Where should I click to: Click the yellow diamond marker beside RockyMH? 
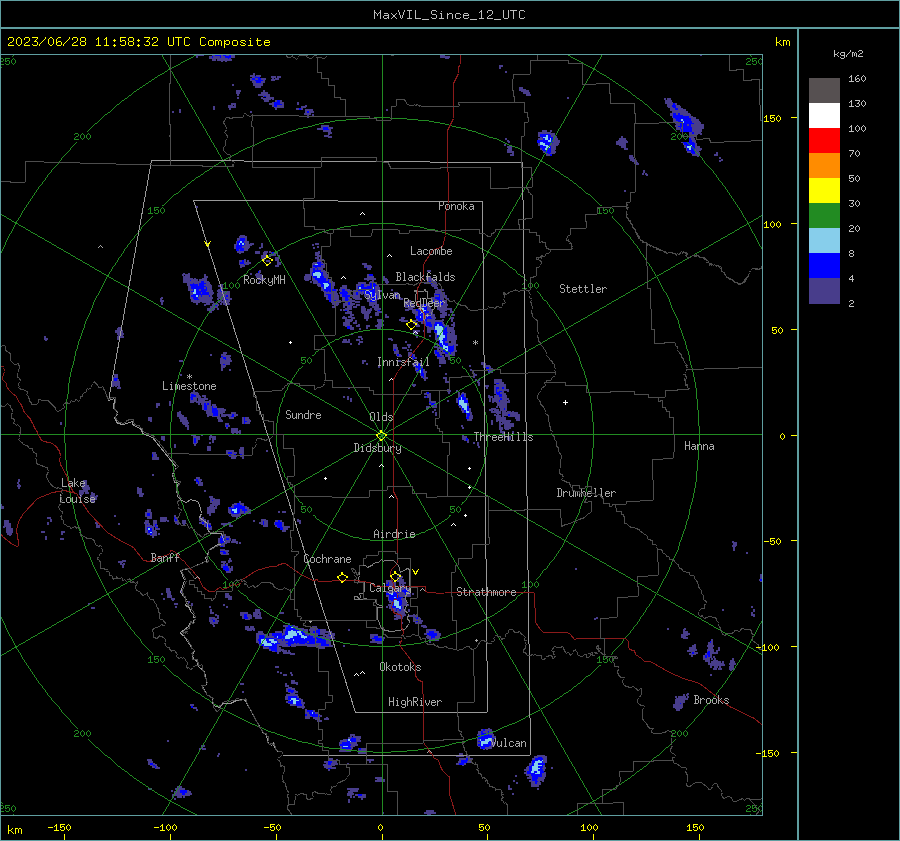(267, 261)
